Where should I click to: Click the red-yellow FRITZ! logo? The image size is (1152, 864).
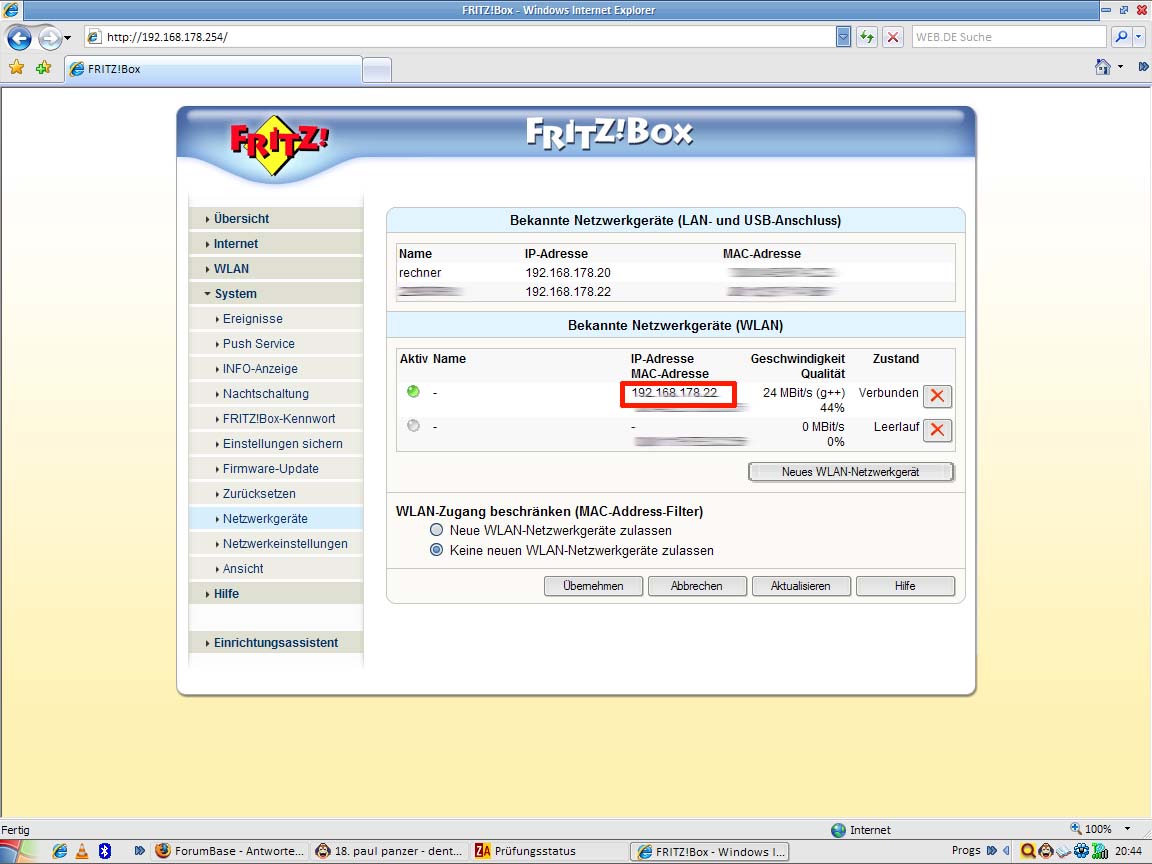coord(278,144)
